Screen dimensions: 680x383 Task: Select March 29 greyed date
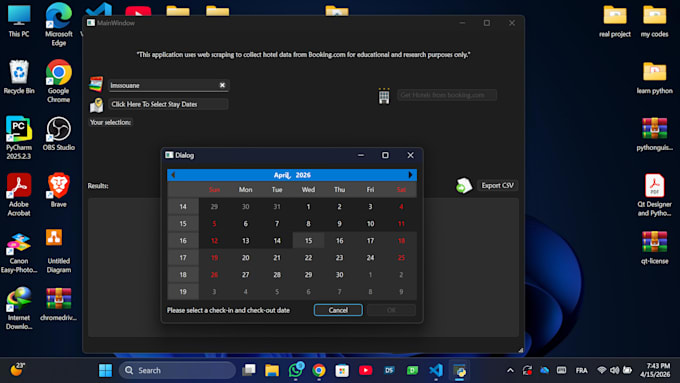coord(214,206)
